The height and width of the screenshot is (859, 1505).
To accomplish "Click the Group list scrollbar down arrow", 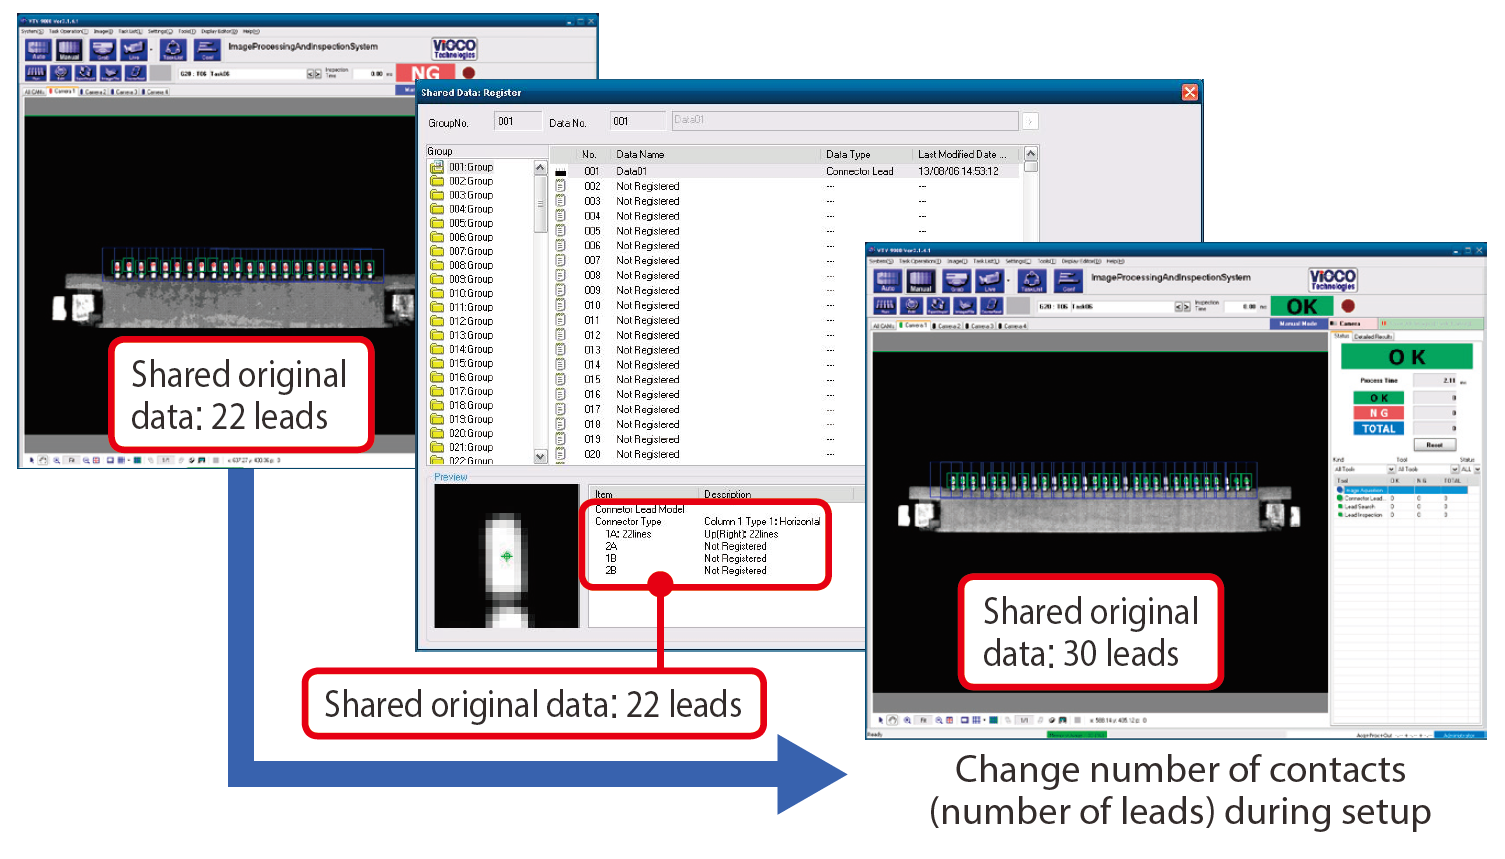I will (x=540, y=456).
